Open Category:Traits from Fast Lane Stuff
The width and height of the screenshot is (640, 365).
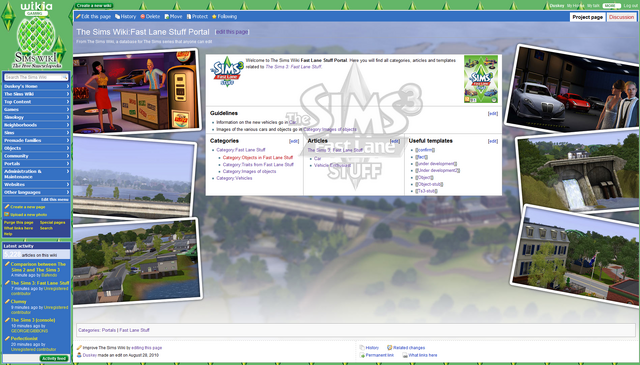click(258, 165)
